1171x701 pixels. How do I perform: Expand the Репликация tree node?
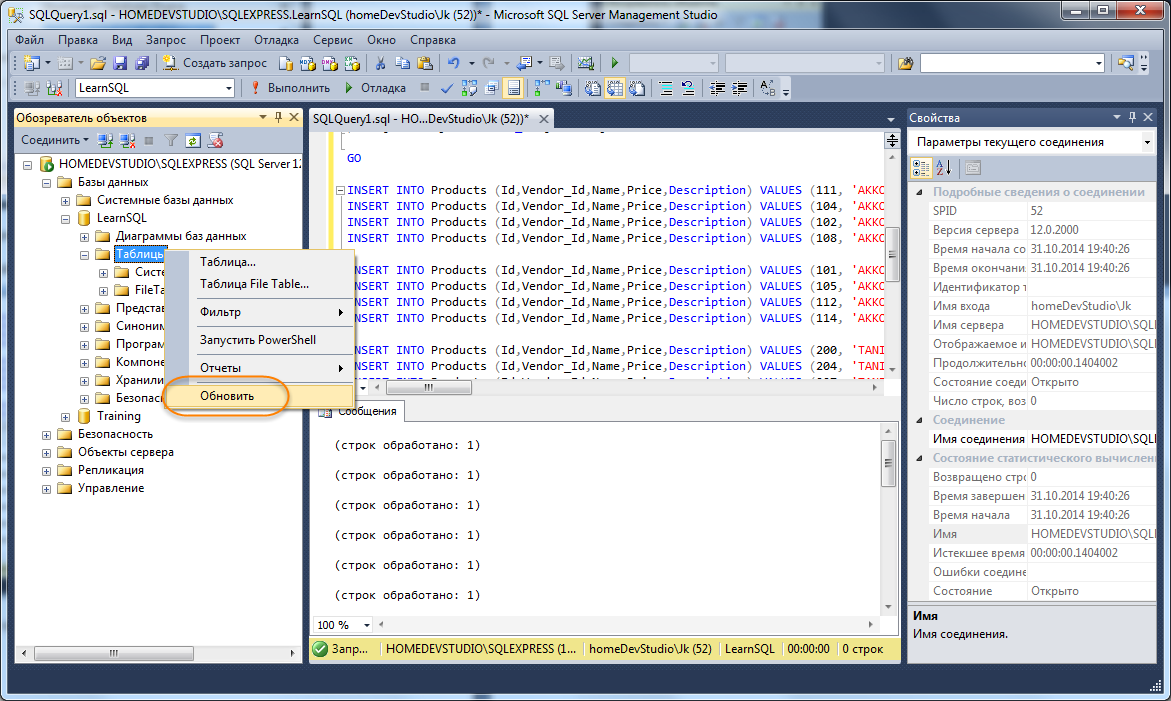46,471
